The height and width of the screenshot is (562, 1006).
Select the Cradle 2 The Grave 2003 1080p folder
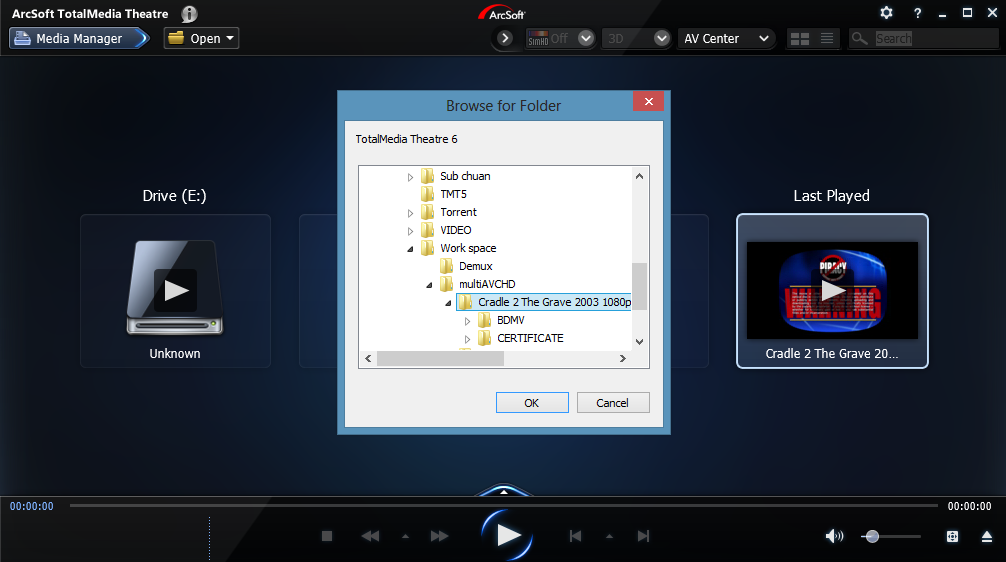(x=544, y=302)
